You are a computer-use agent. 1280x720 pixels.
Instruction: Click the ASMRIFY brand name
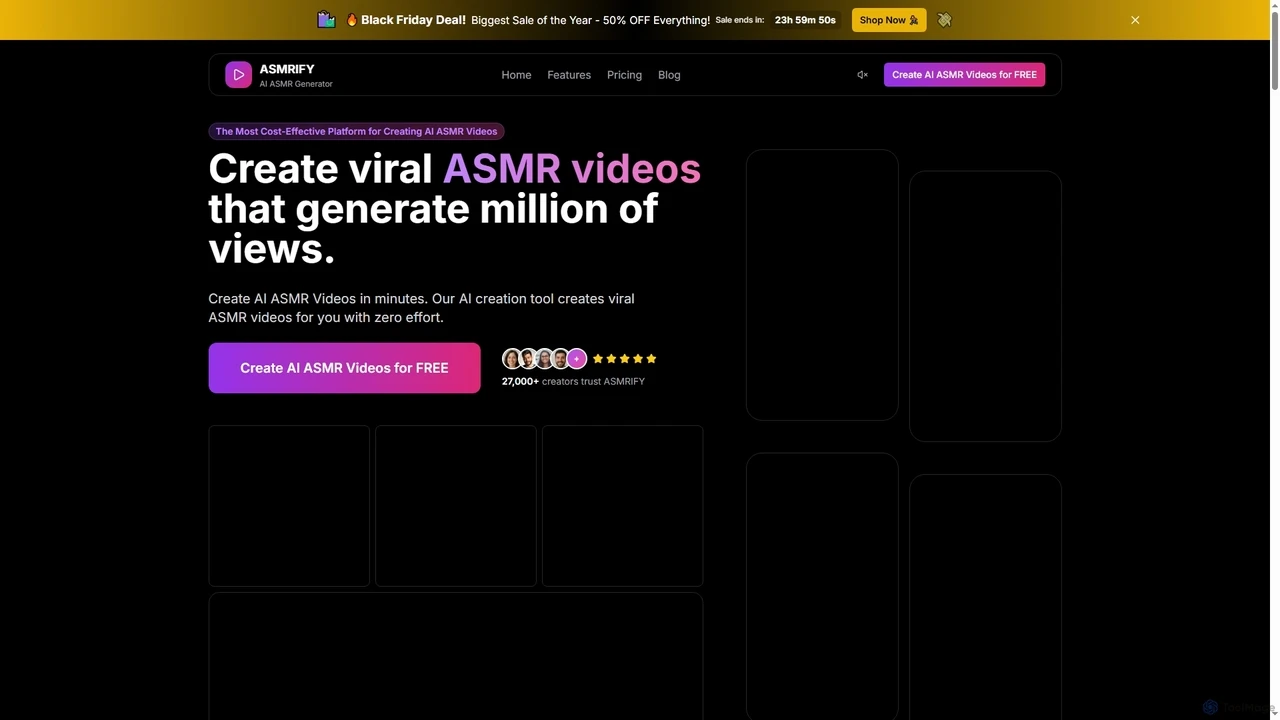pos(287,69)
